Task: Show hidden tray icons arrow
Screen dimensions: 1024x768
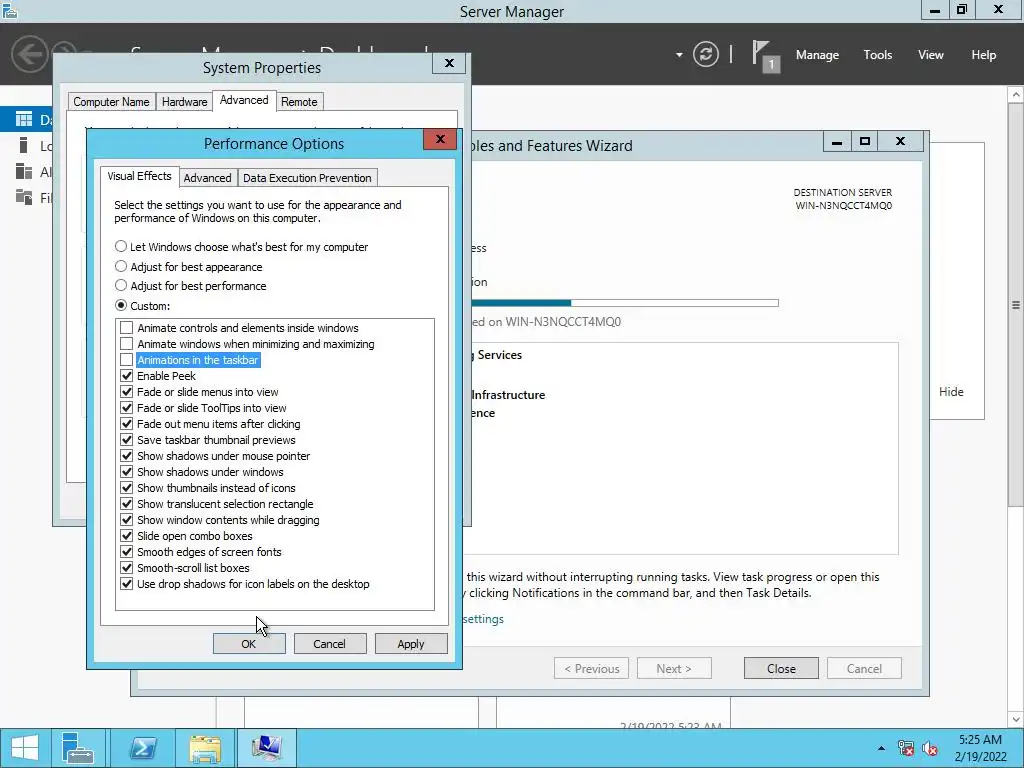Action: (x=881, y=748)
